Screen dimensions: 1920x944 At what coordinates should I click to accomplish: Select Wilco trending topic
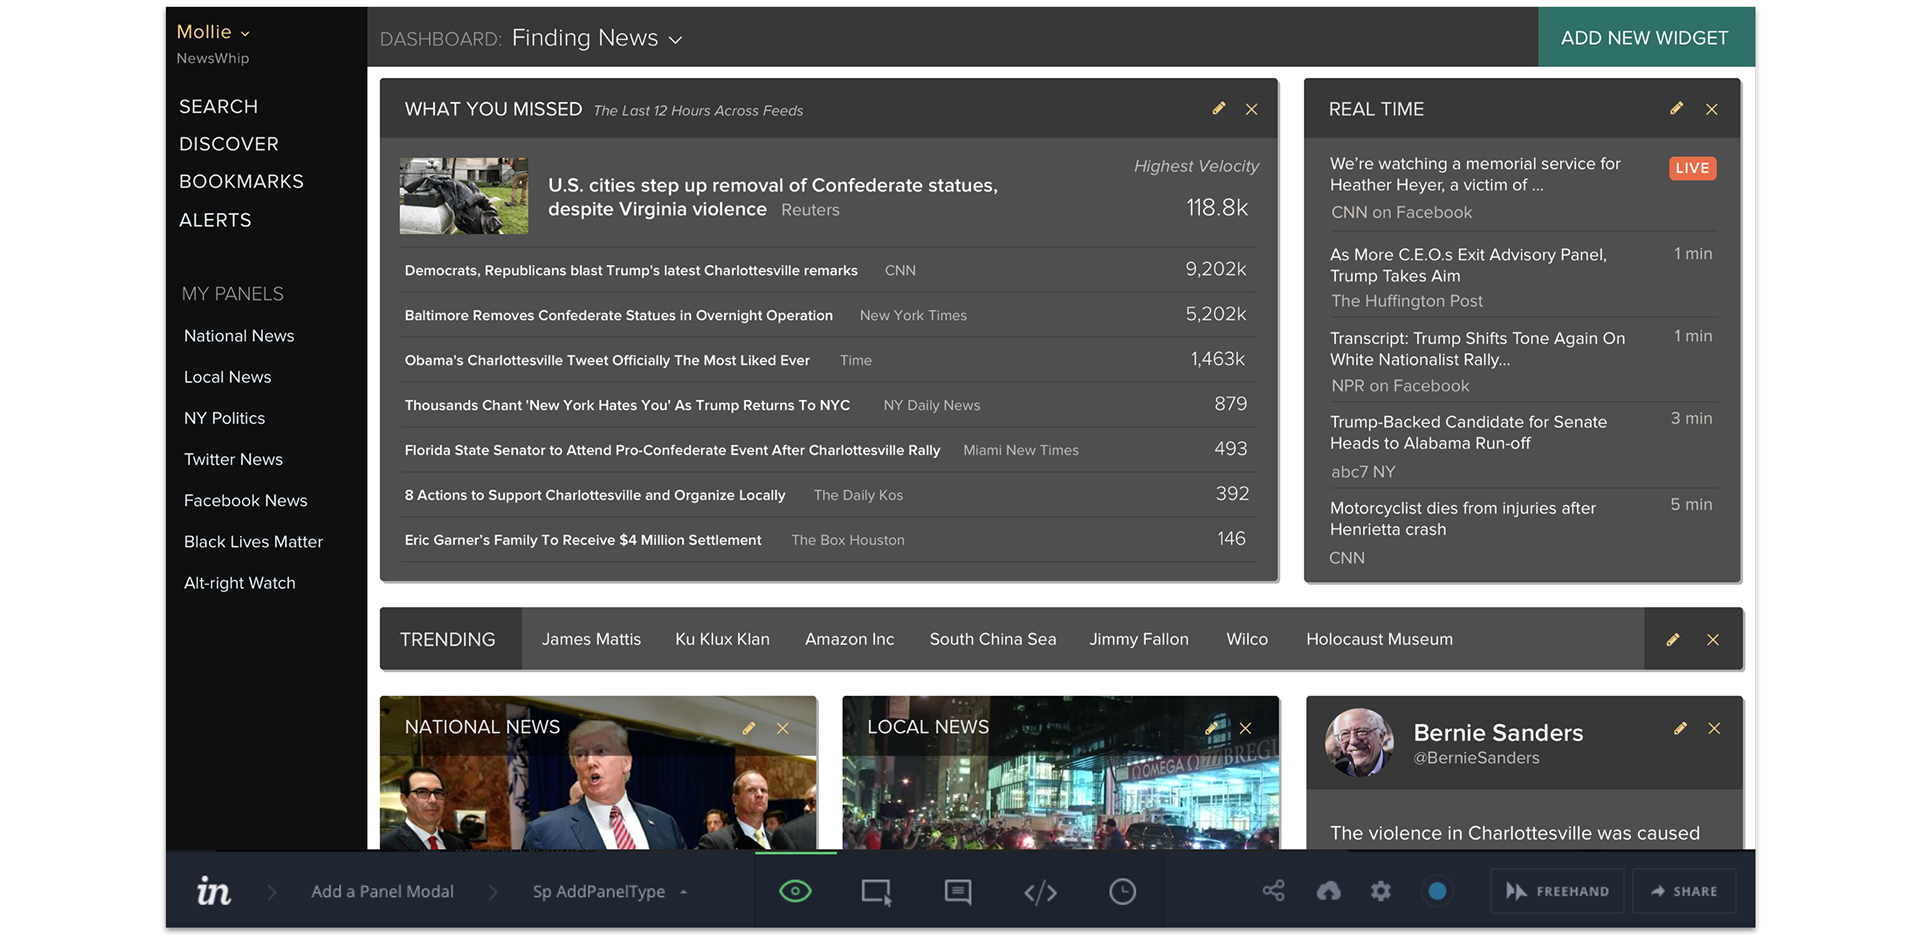click(1247, 639)
